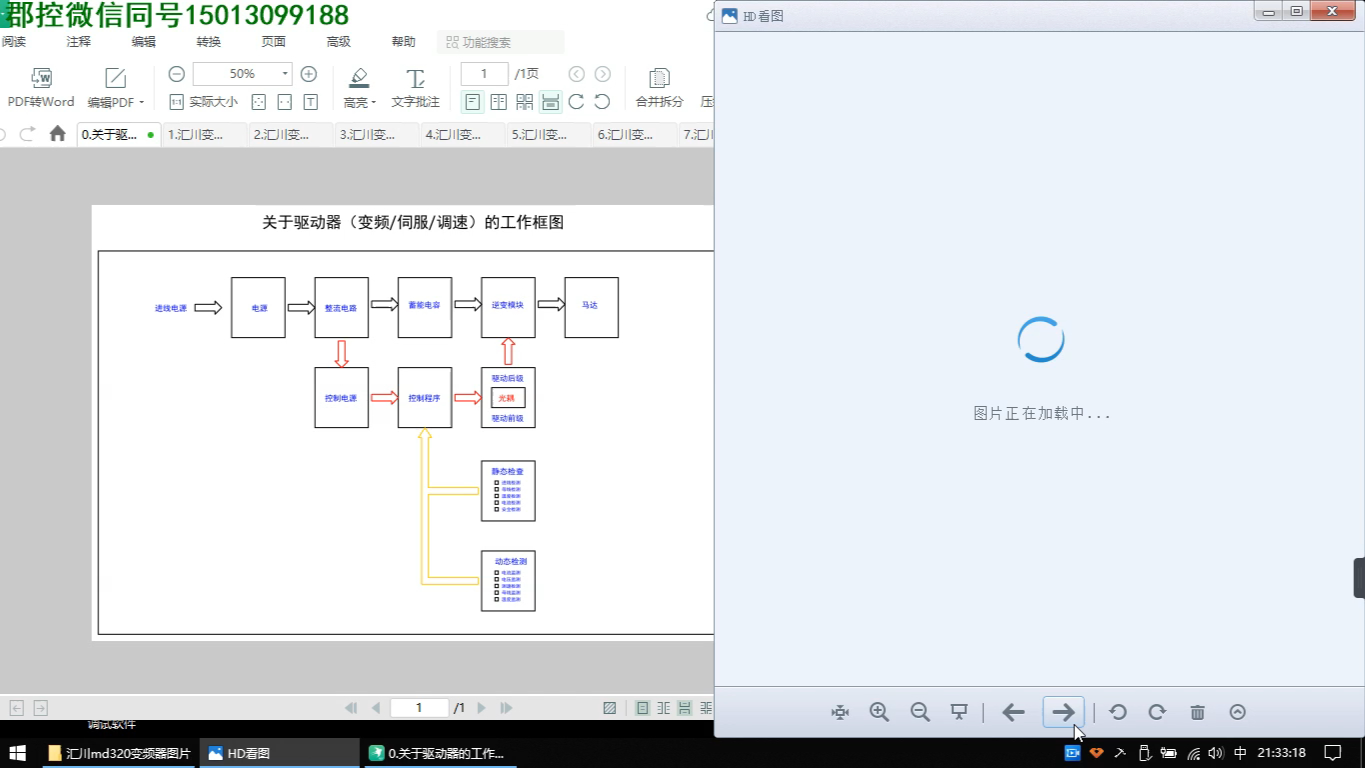Switch to the 1.汇川变... document tab
1365x768 pixels.
click(x=205, y=134)
